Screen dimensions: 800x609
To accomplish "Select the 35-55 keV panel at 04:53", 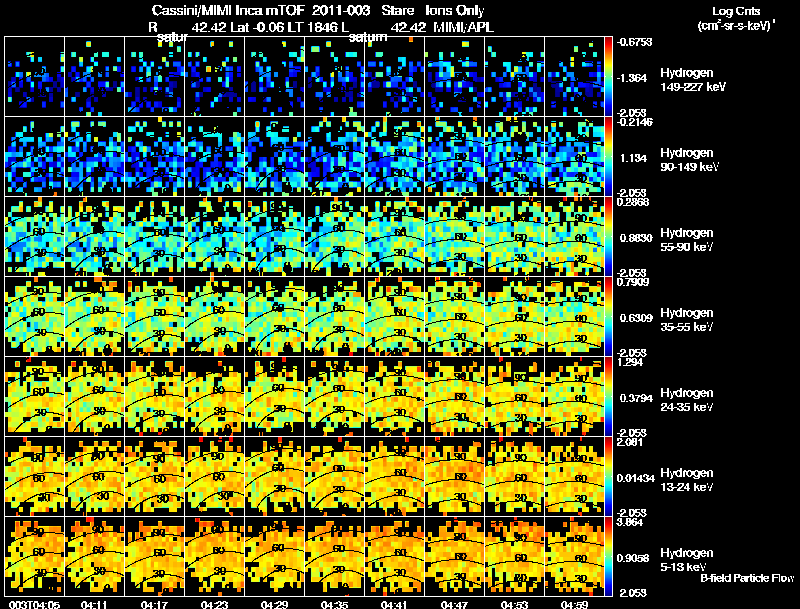I will point(514,317).
